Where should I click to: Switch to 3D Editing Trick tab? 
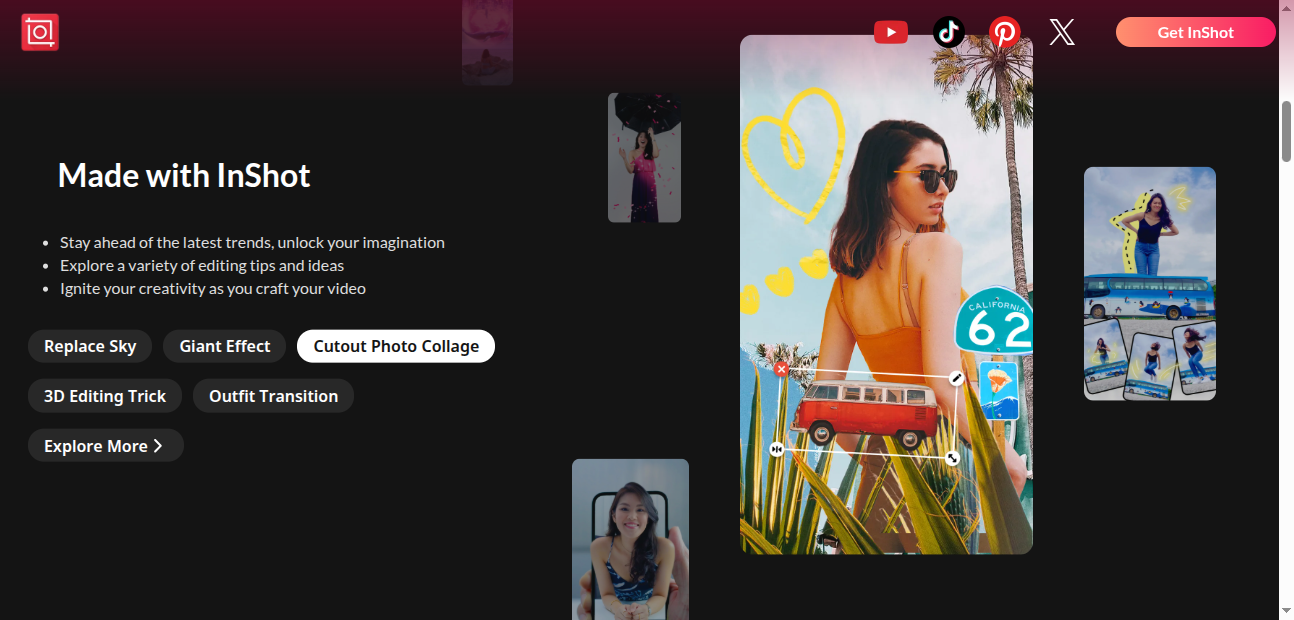(x=105, y=396)
